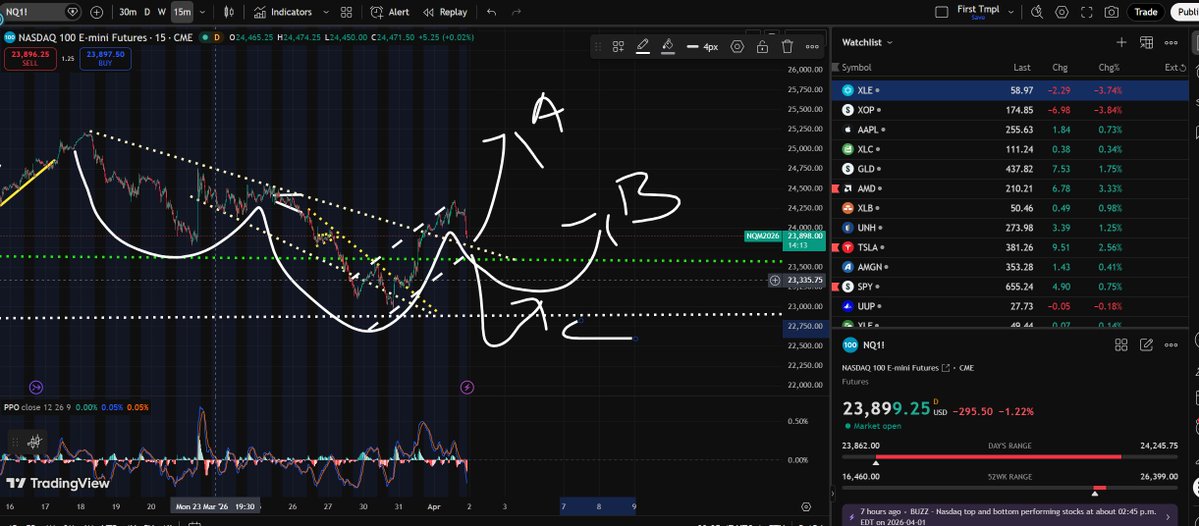Expand the Watchlist name dropdown

pos(867,43)
